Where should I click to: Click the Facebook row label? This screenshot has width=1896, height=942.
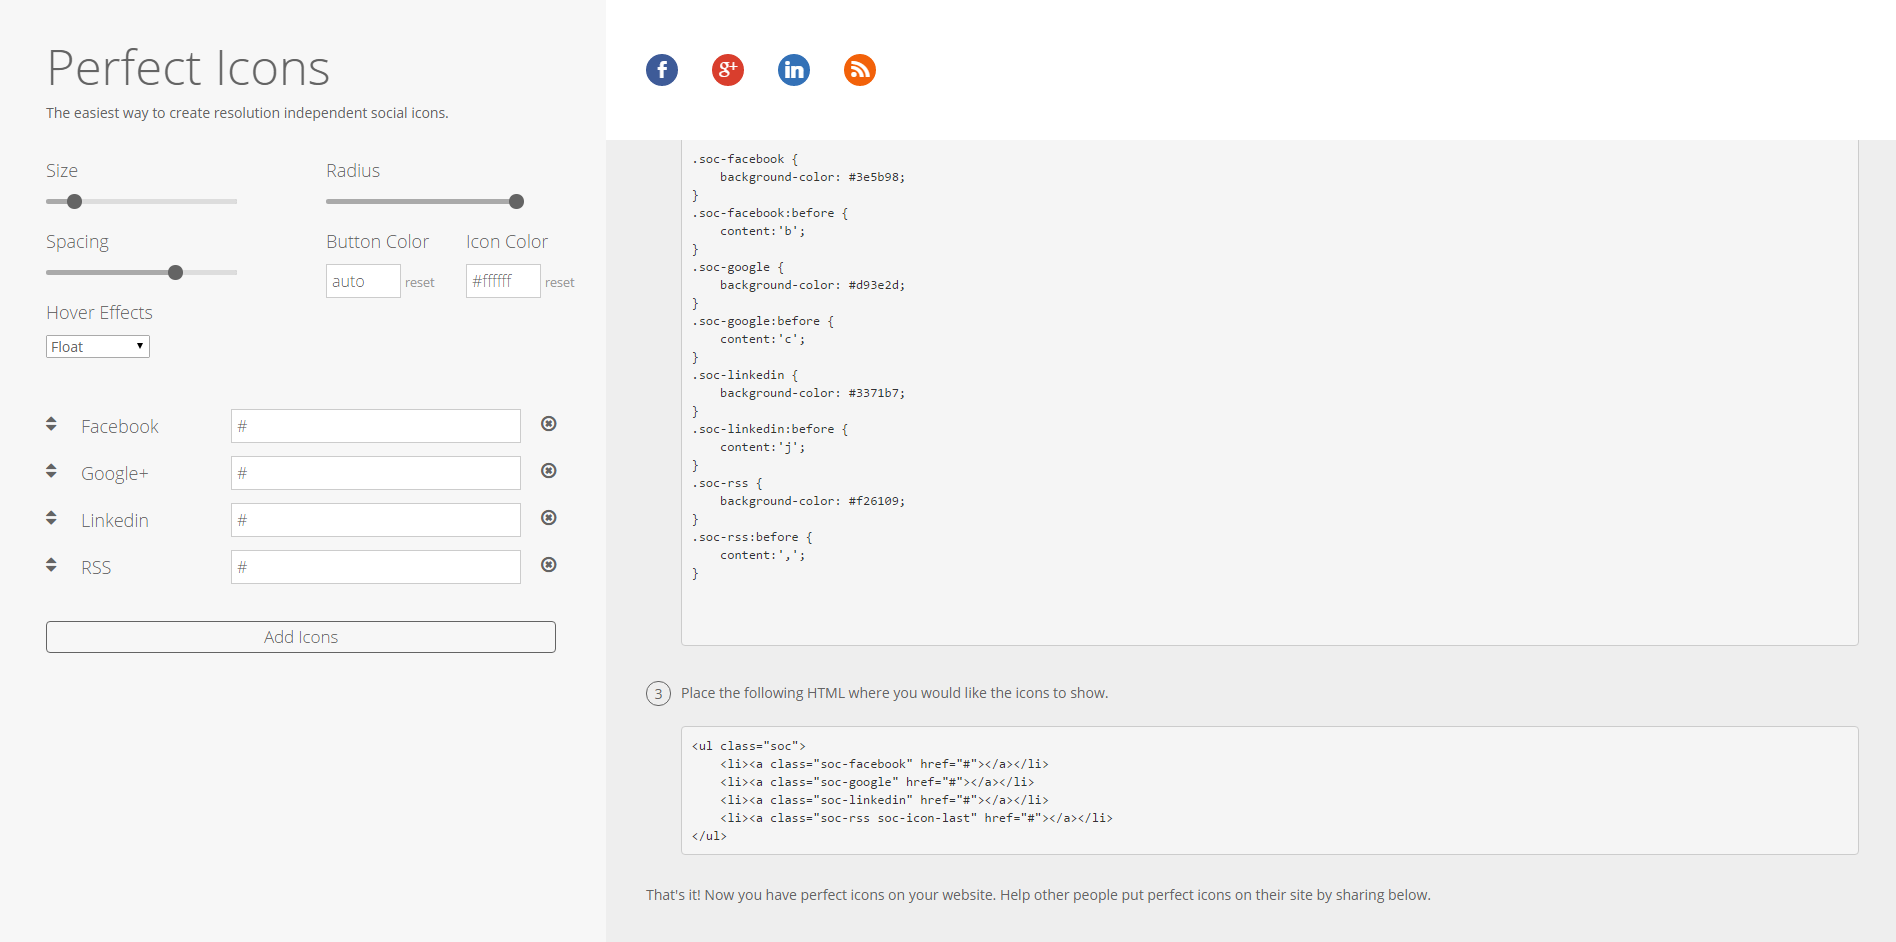point(120,427)
